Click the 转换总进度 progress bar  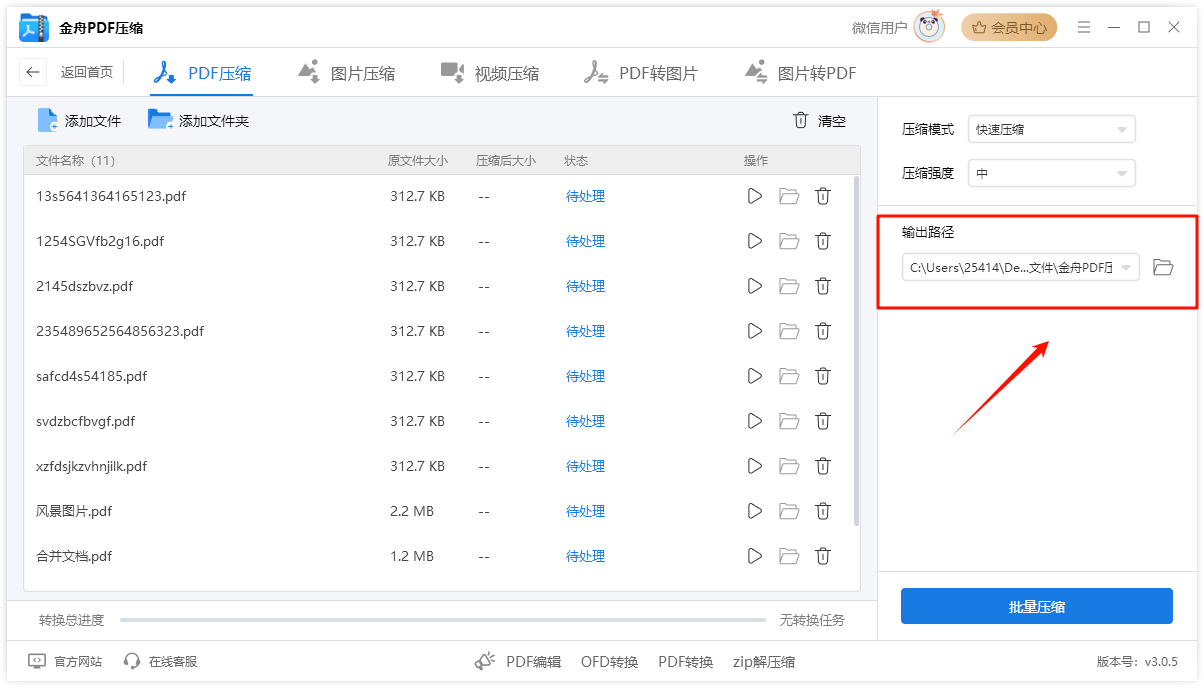coord(443,620)
